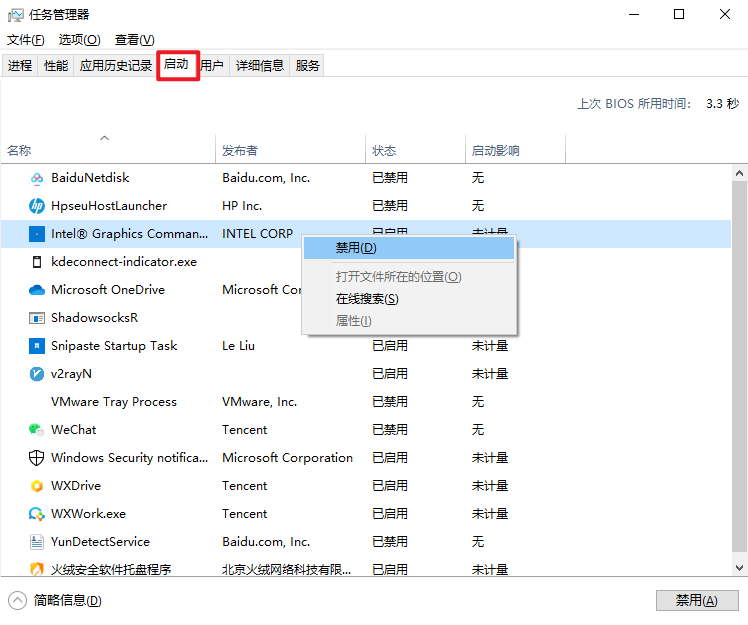Click the HP HpseuHostLauncher icon
748x625 pixels.
(37, 206)
